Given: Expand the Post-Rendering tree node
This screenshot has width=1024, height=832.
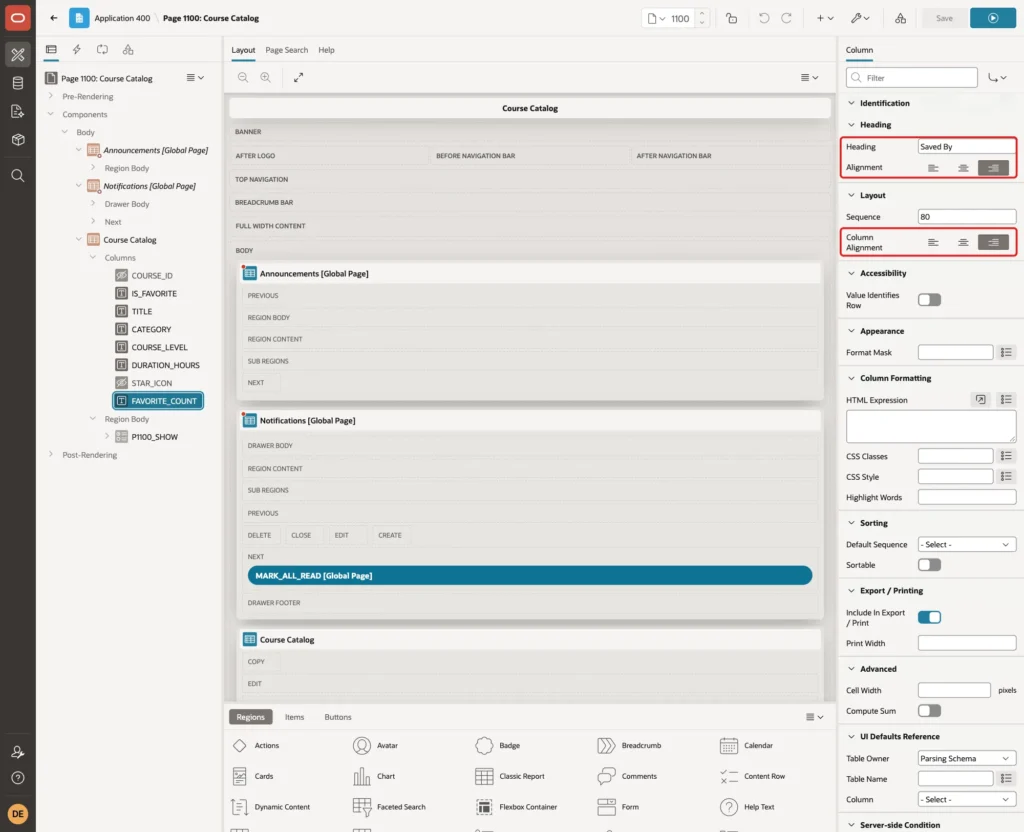Looking at the screenshot, I should (51, 455).
